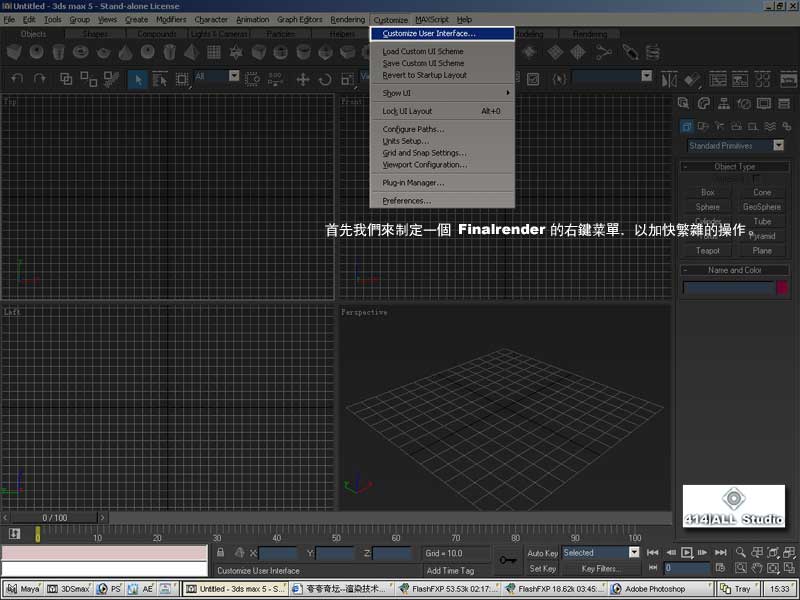
Task: Click the Mirror tool icon
Action: (x=669, y=80)
